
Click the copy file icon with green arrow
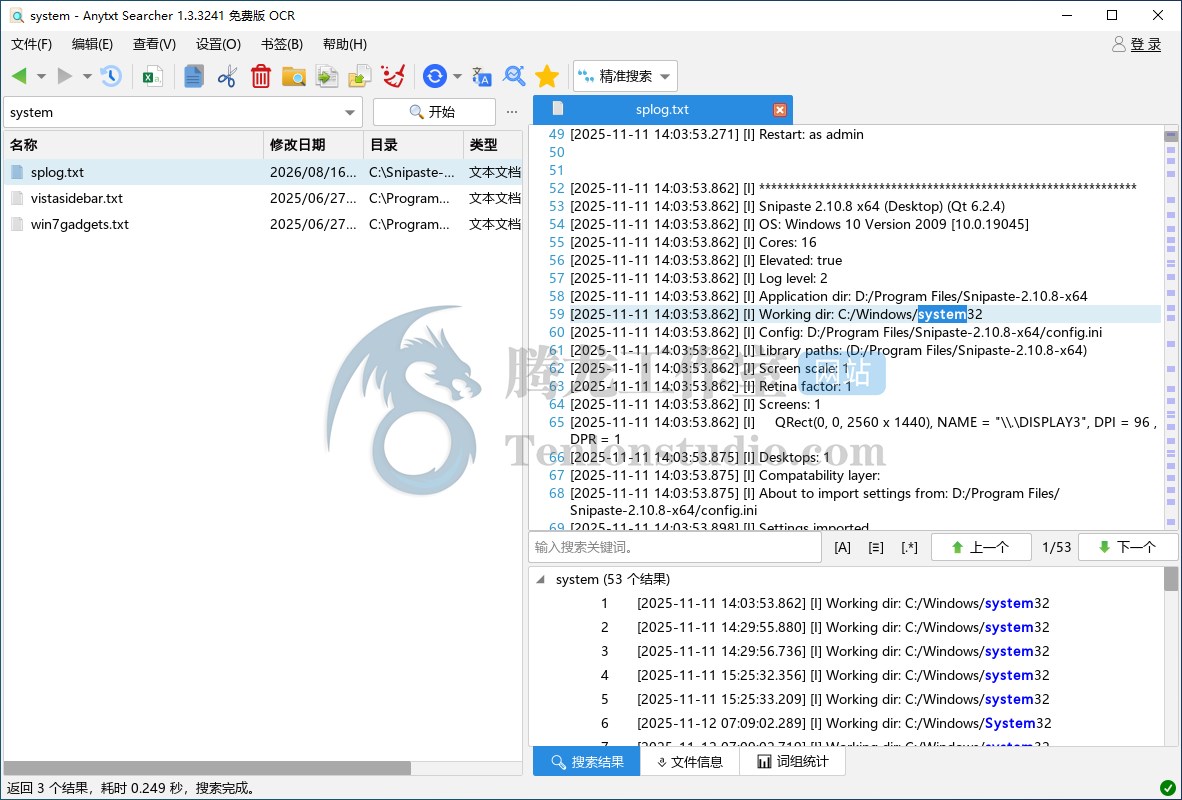point(326,76)
